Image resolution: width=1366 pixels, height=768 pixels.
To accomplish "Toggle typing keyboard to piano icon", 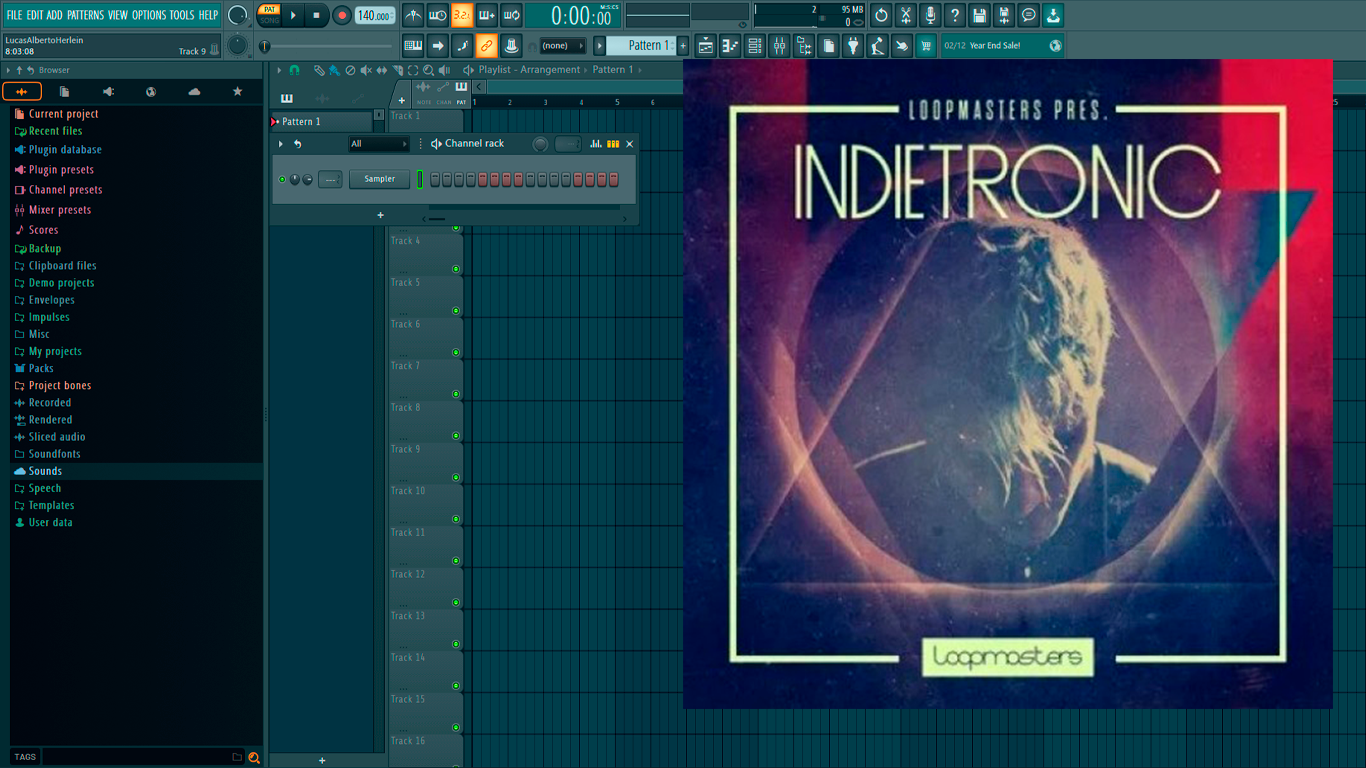I will (x=413, y=45).
